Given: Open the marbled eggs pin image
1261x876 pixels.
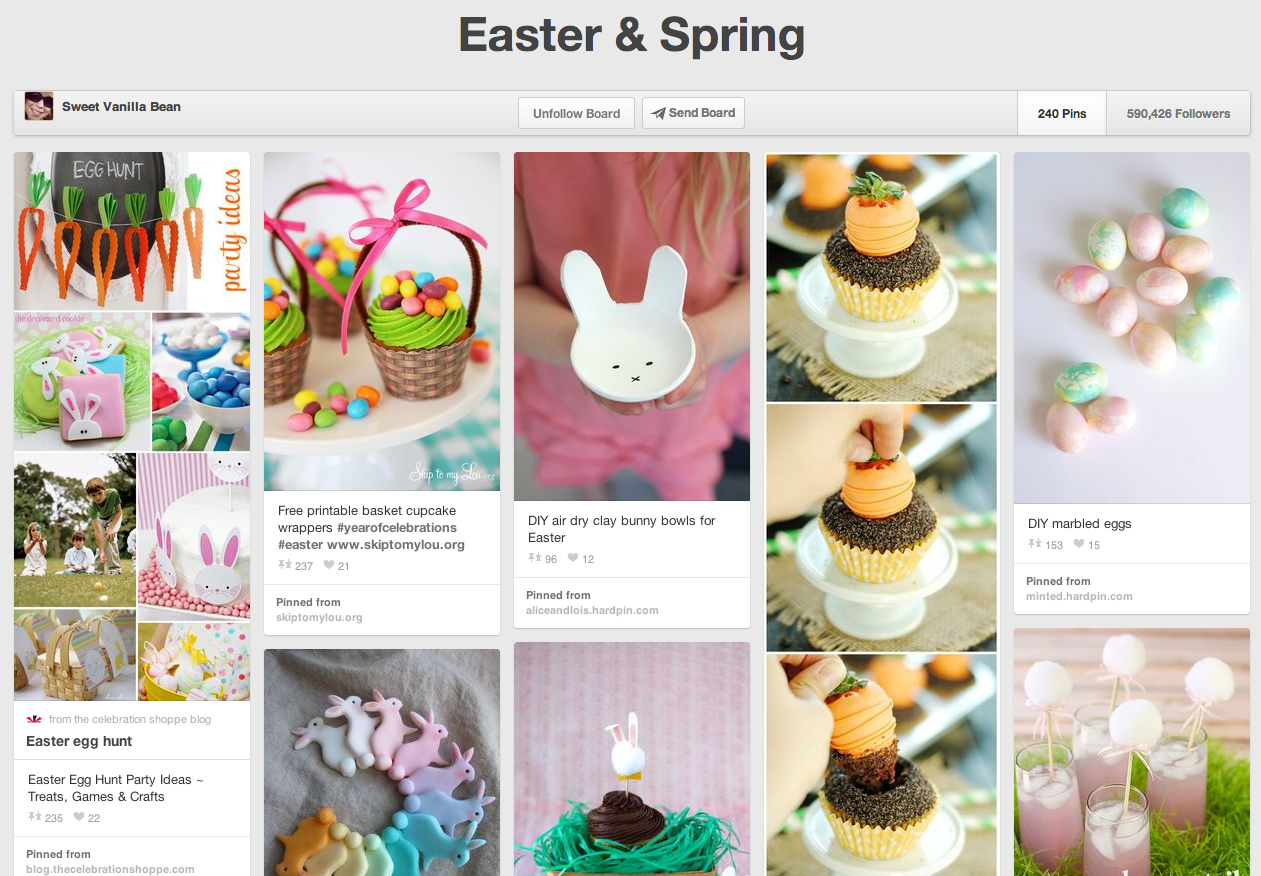Looking at the screenshot, I should 1132,328.
